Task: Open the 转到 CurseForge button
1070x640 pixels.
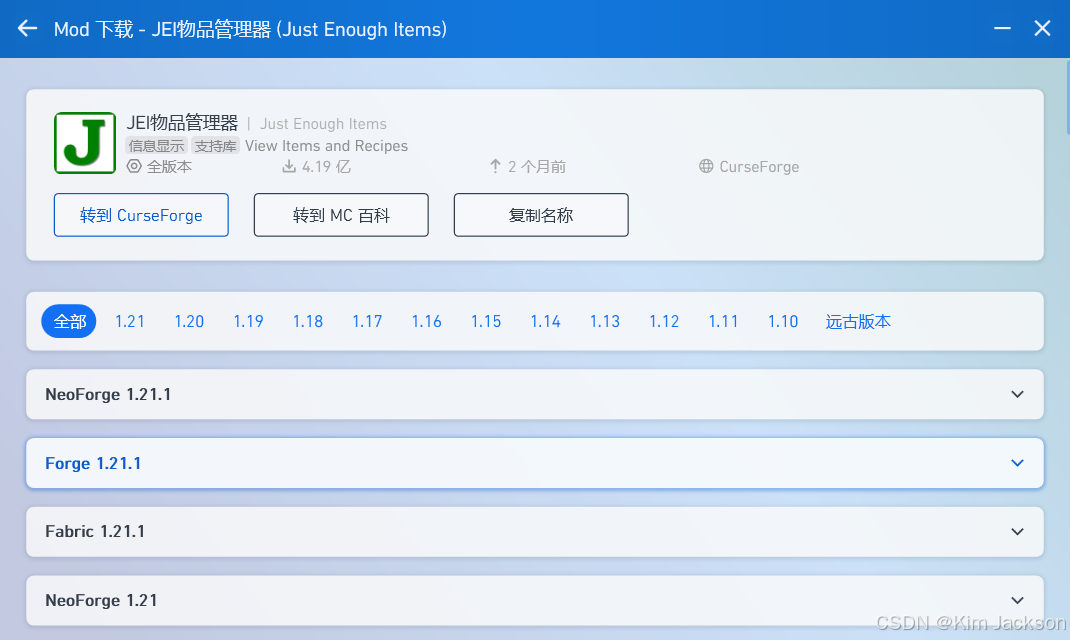Action: coord(141,215)
